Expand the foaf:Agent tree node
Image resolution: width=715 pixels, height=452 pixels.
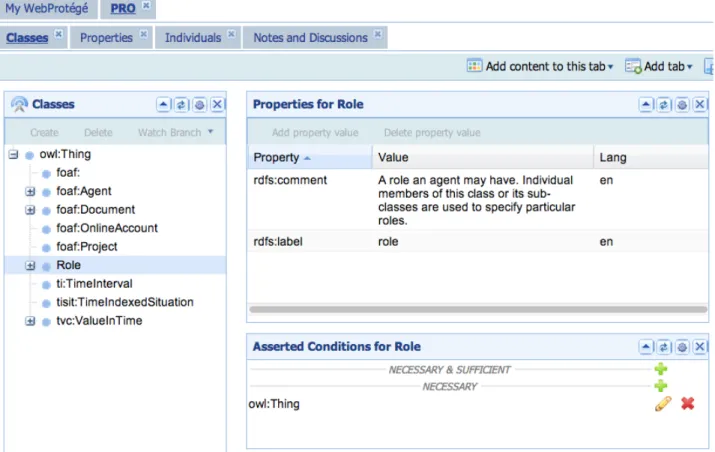tap(30, 192)
